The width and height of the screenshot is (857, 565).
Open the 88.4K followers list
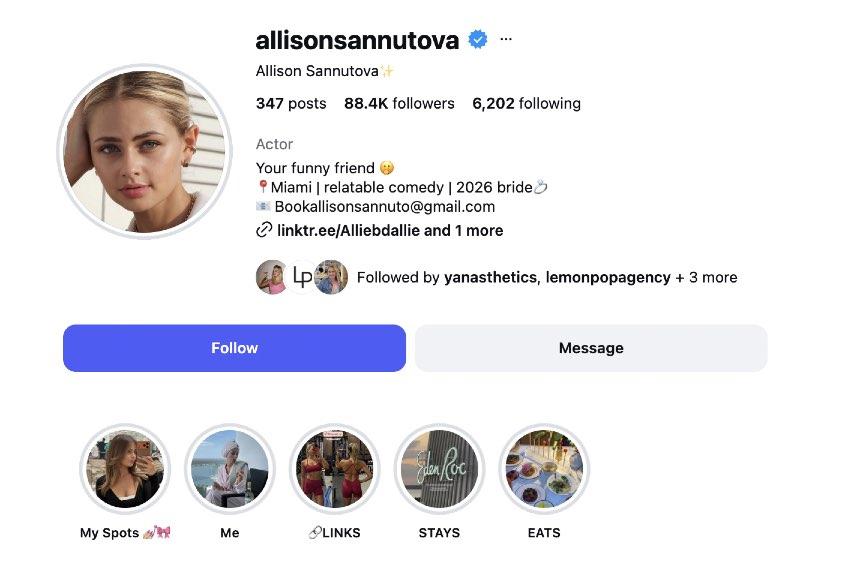pos(399,103)
